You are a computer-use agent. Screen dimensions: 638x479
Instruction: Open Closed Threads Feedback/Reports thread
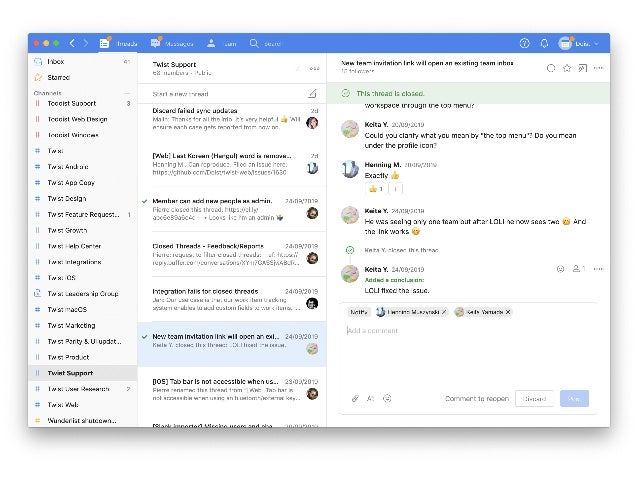pyautogui.click(x=232, y=255)
